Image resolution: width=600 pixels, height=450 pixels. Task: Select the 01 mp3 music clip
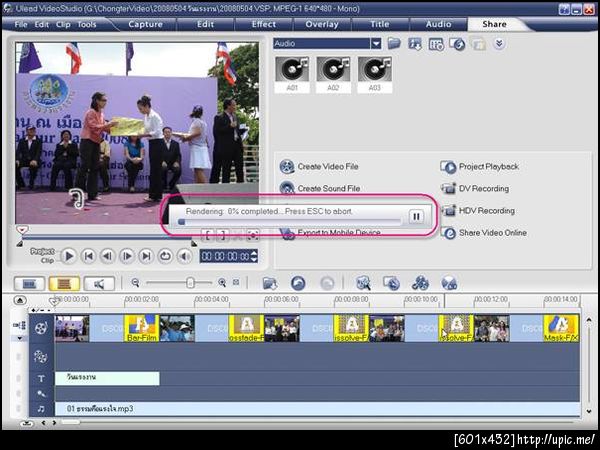pos(317,409)
